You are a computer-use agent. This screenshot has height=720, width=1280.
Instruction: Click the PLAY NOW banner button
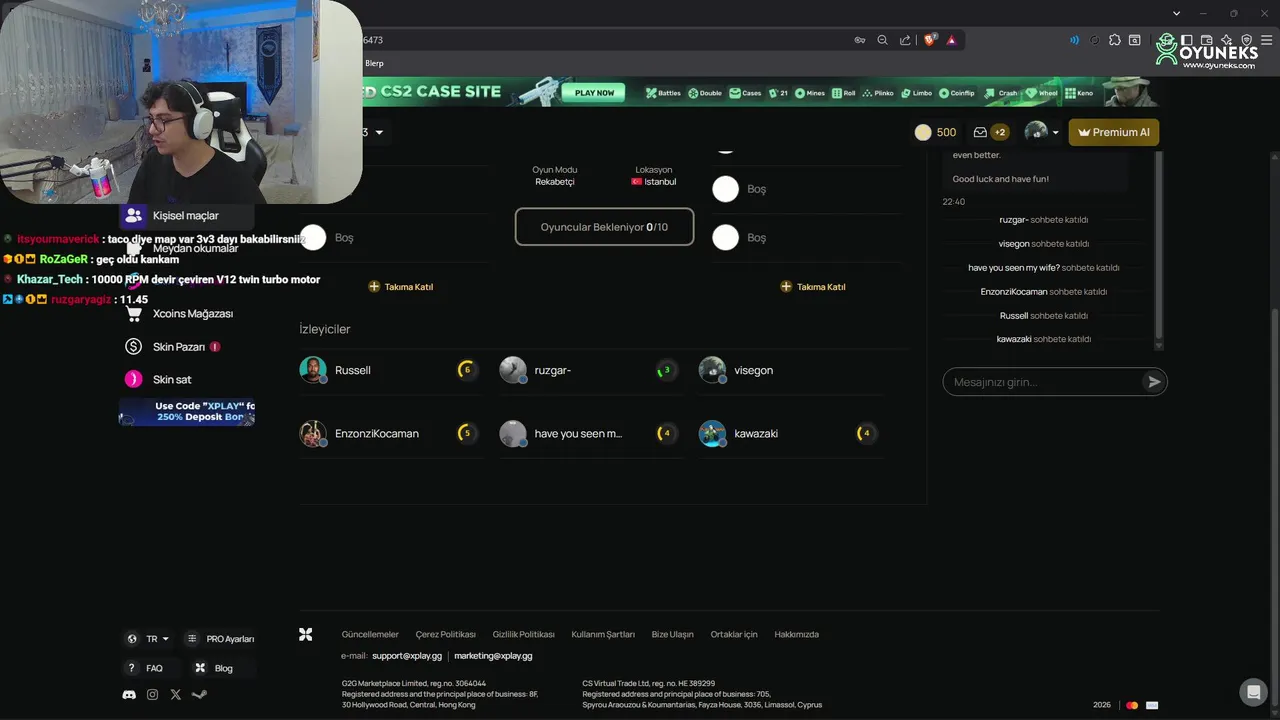tap(594, 93)
